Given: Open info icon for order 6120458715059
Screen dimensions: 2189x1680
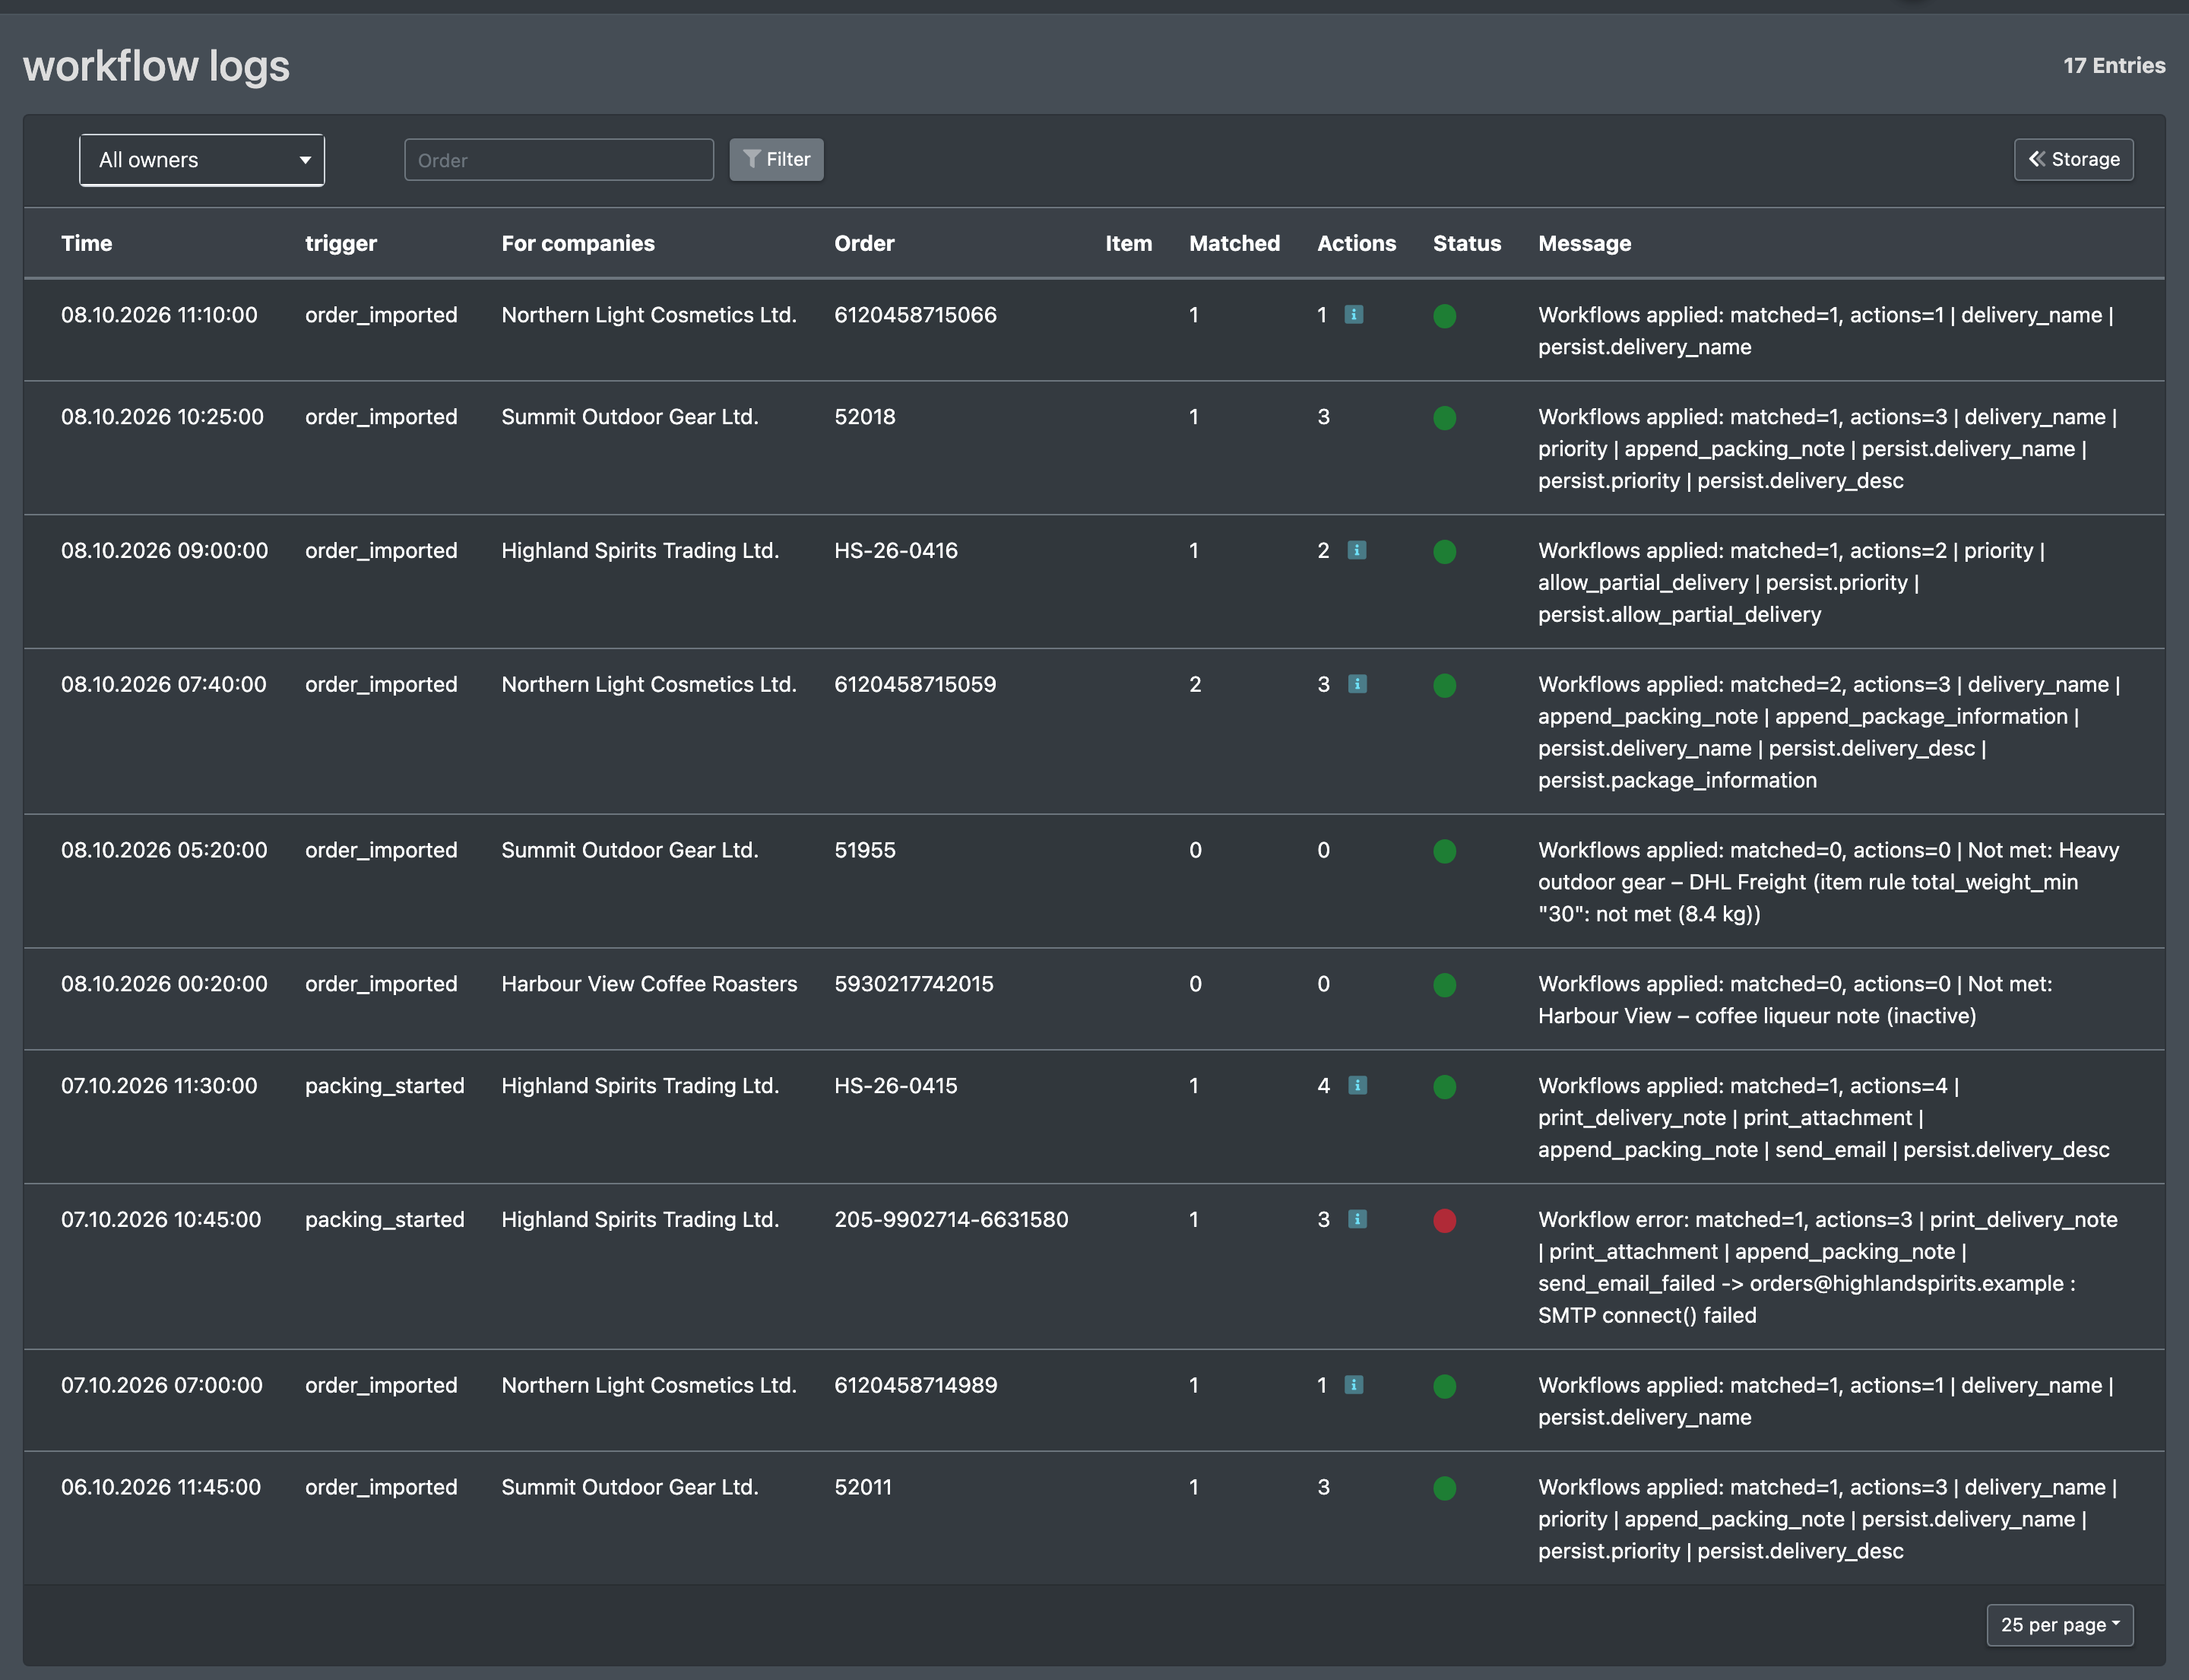Looking at the screenshot, I should coord(1356,684).
